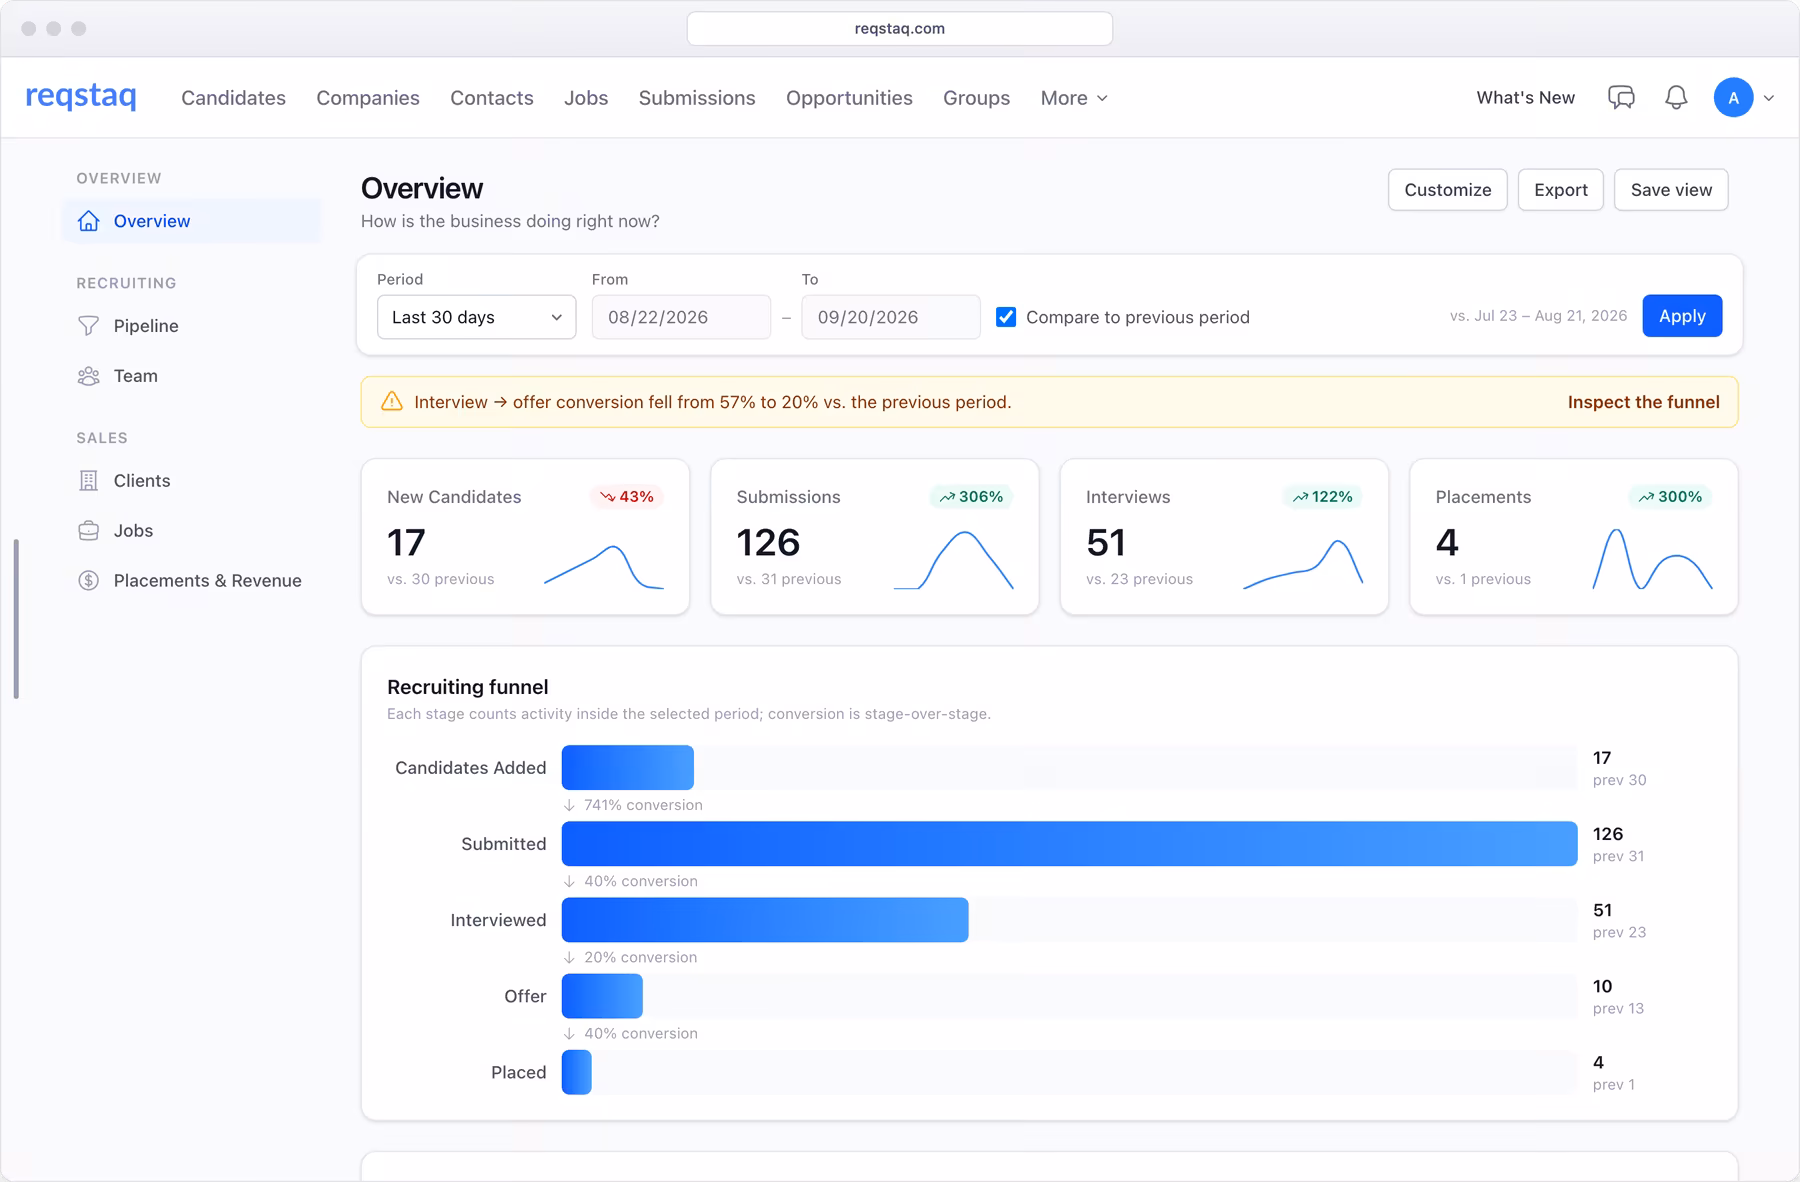Click the Submissions sparkline chart
Screen dimensions: 1800x1182
[953, 560]
